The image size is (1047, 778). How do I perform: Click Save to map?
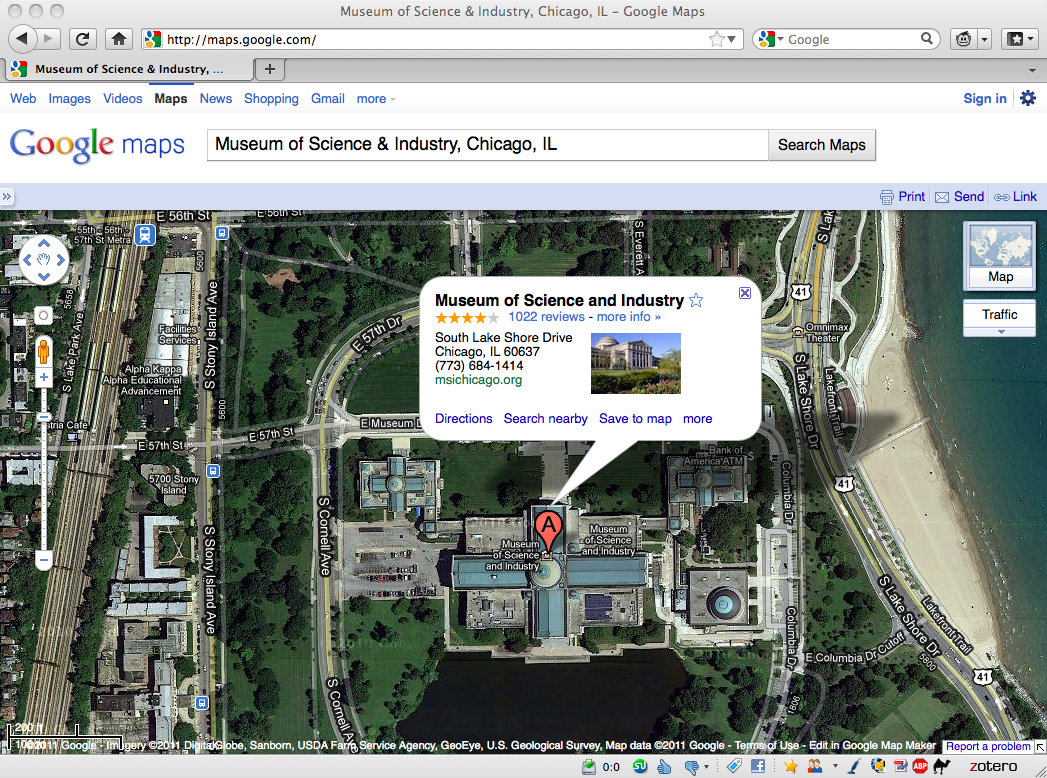(x=635, y=419)
